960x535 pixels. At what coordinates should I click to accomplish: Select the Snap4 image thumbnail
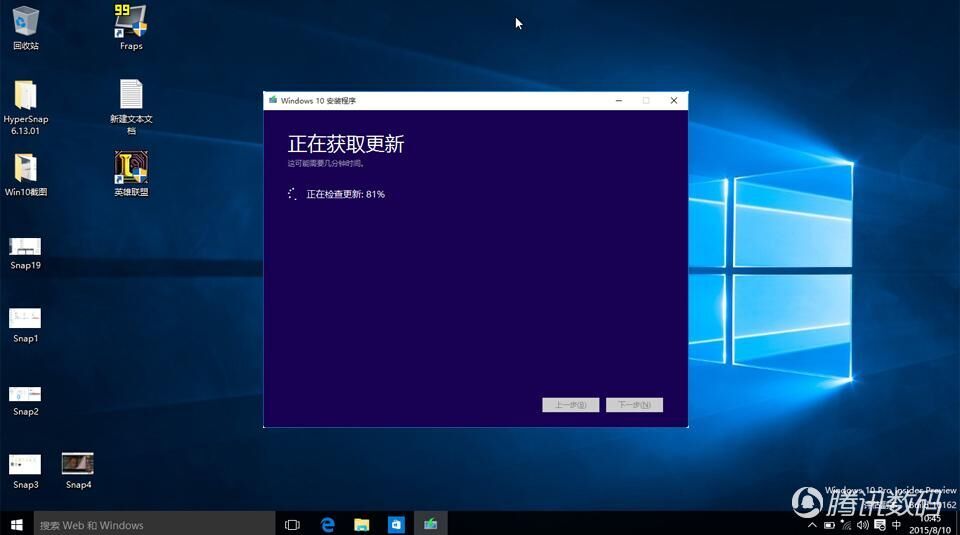tap(78, 464)
